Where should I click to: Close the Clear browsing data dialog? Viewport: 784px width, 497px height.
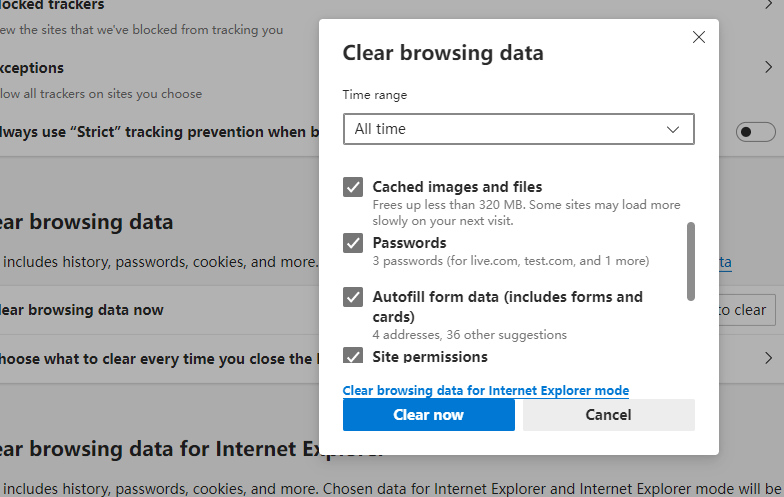698,37
